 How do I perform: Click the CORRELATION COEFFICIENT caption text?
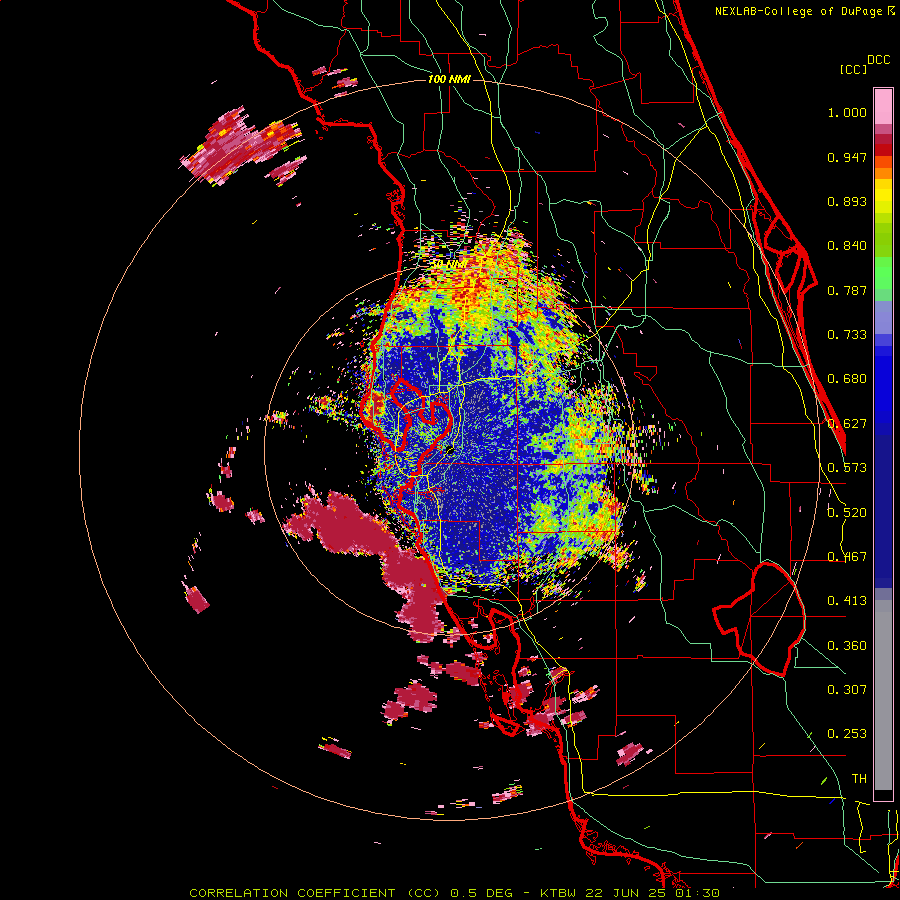pos(292,893)
